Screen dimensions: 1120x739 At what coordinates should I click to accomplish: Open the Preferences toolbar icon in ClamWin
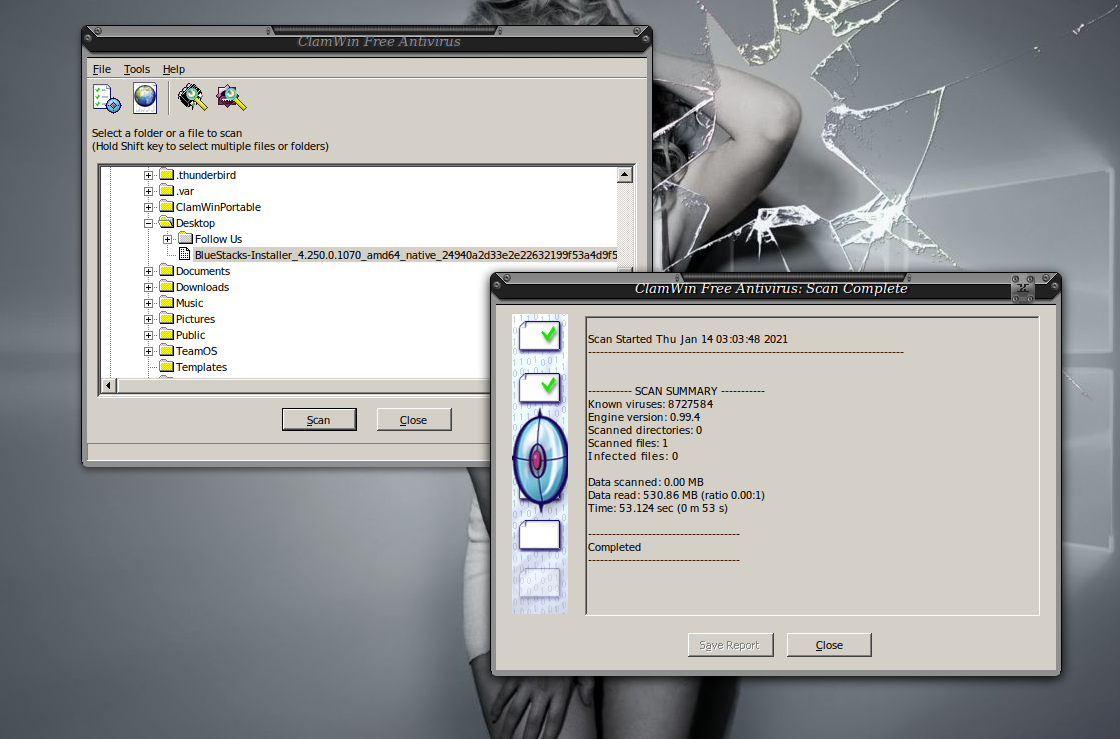click(107, 99)
